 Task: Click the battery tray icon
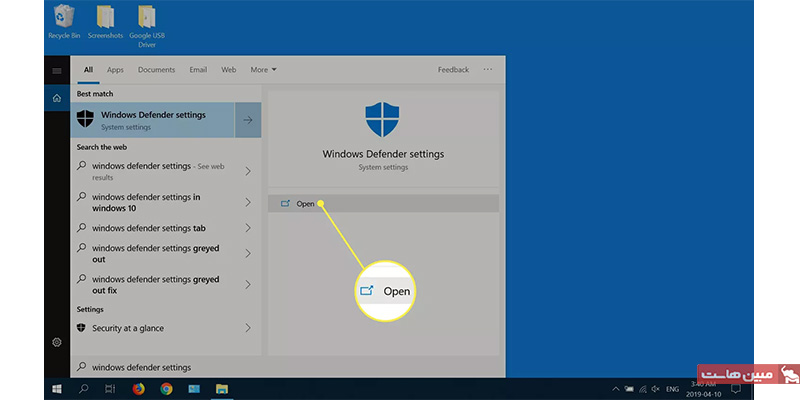pos(630,389)
